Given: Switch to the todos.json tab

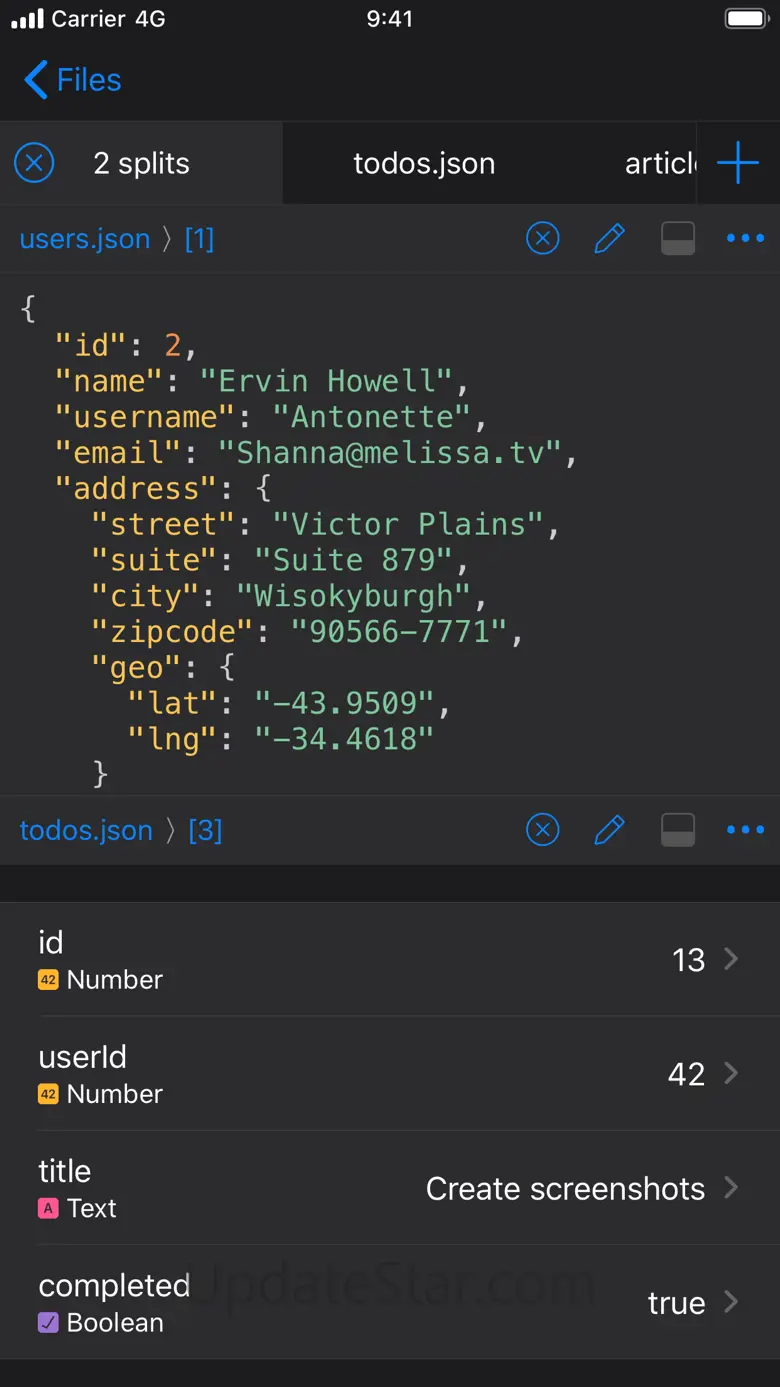Looking at the screenshot, I should pos(424,164).
